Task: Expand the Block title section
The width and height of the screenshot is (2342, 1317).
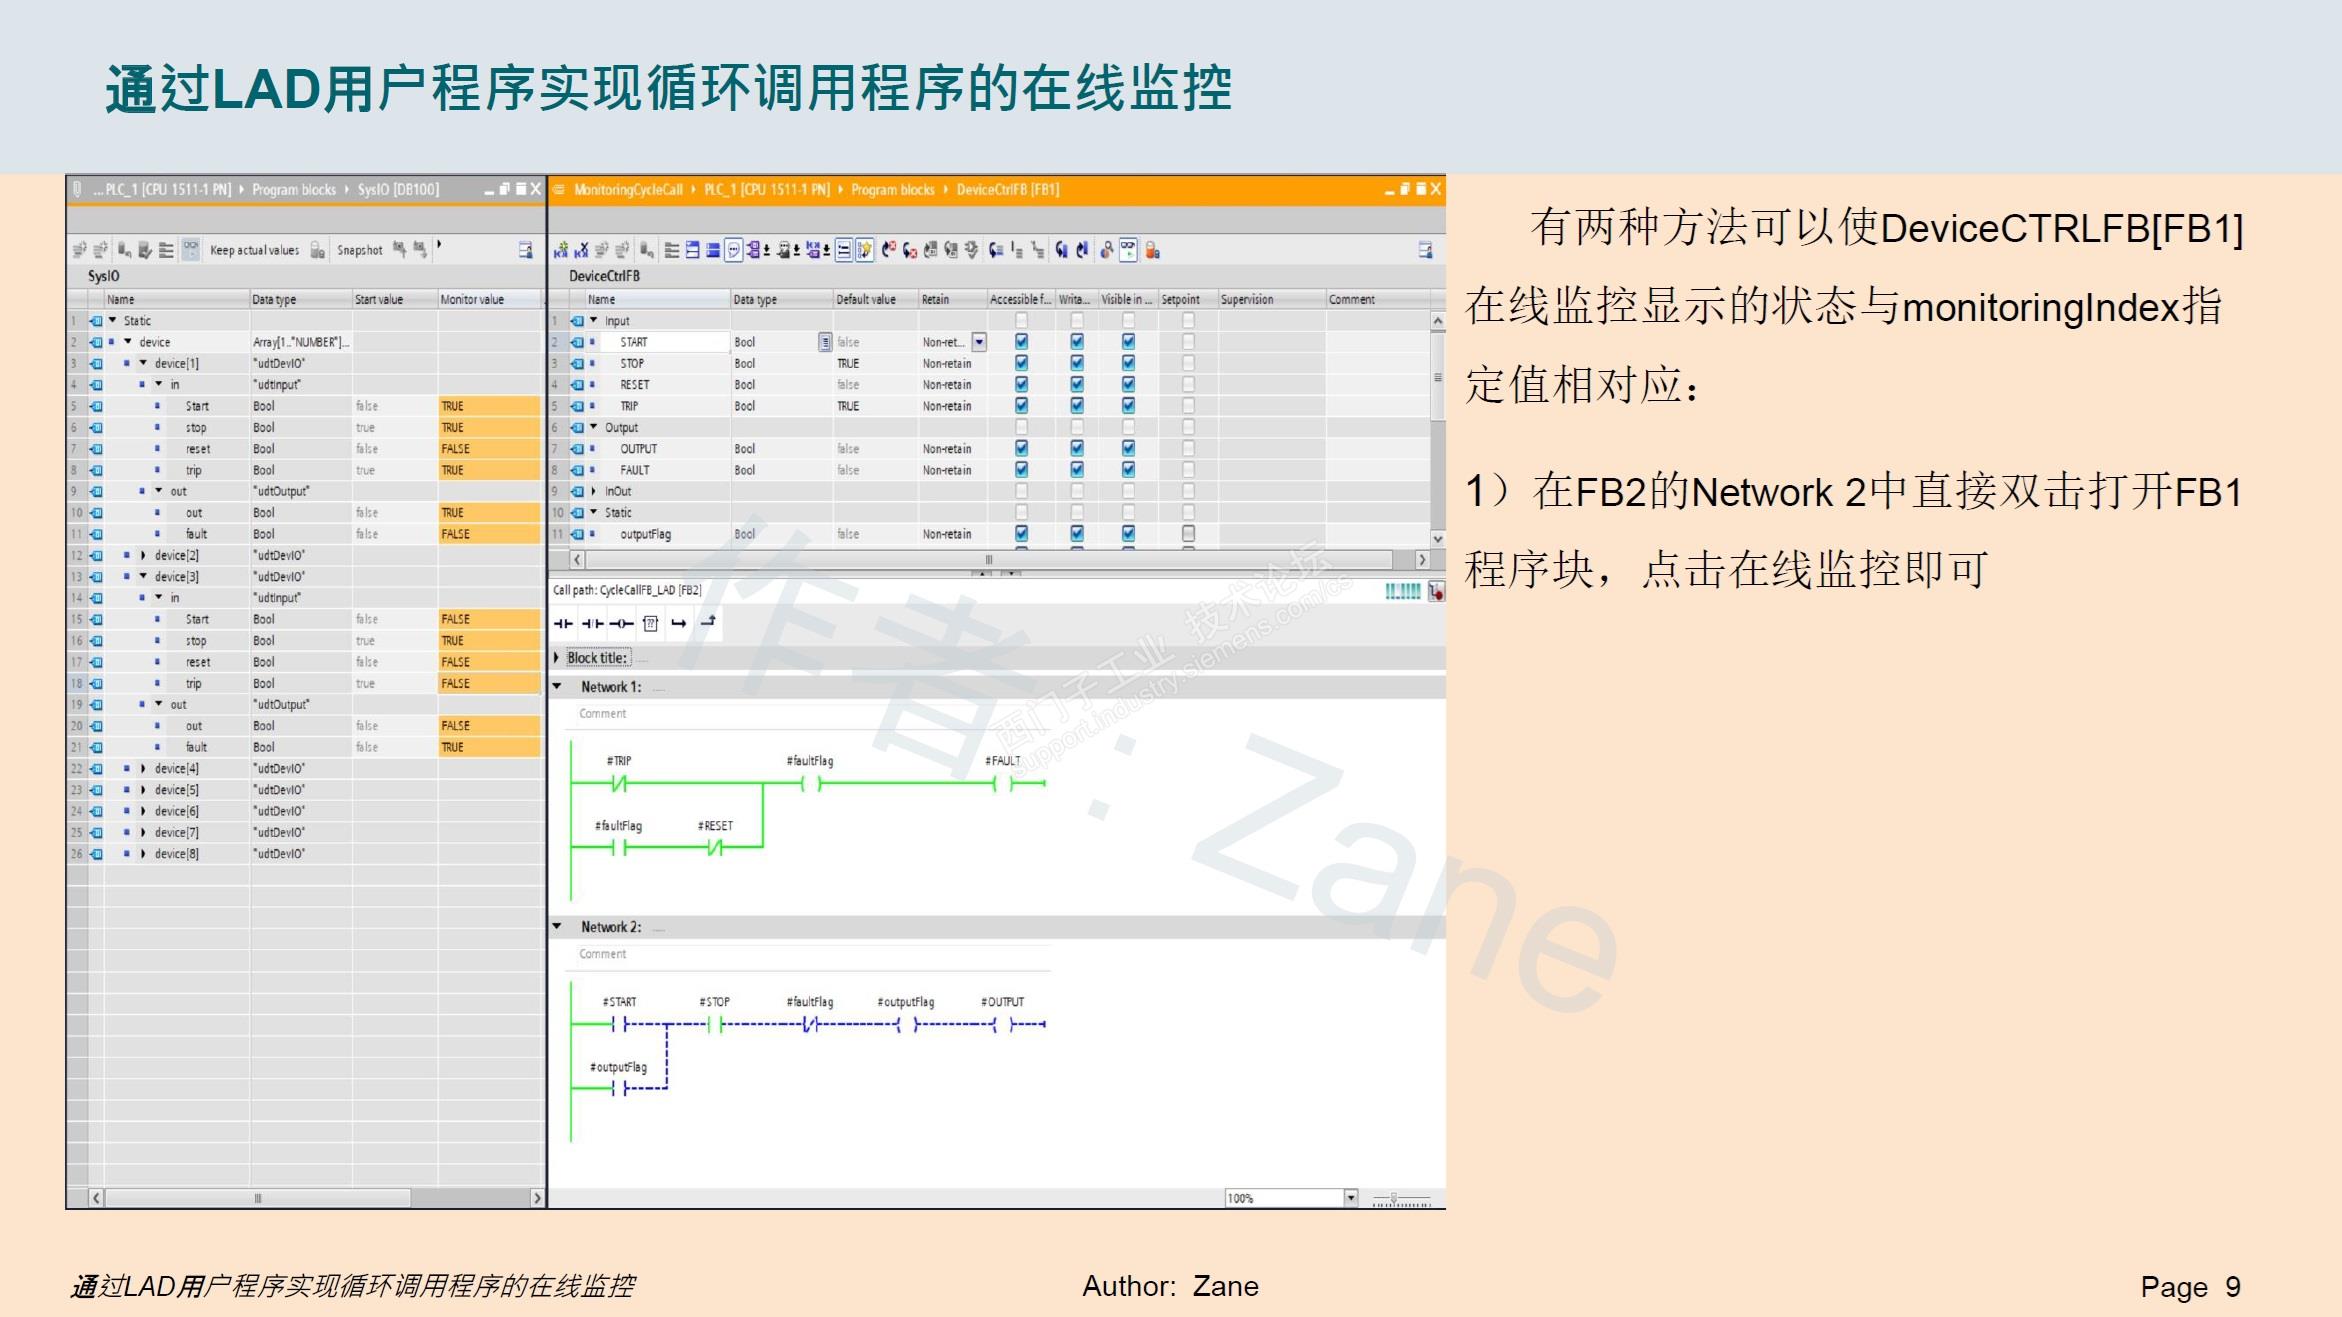Action: [558, 658]
